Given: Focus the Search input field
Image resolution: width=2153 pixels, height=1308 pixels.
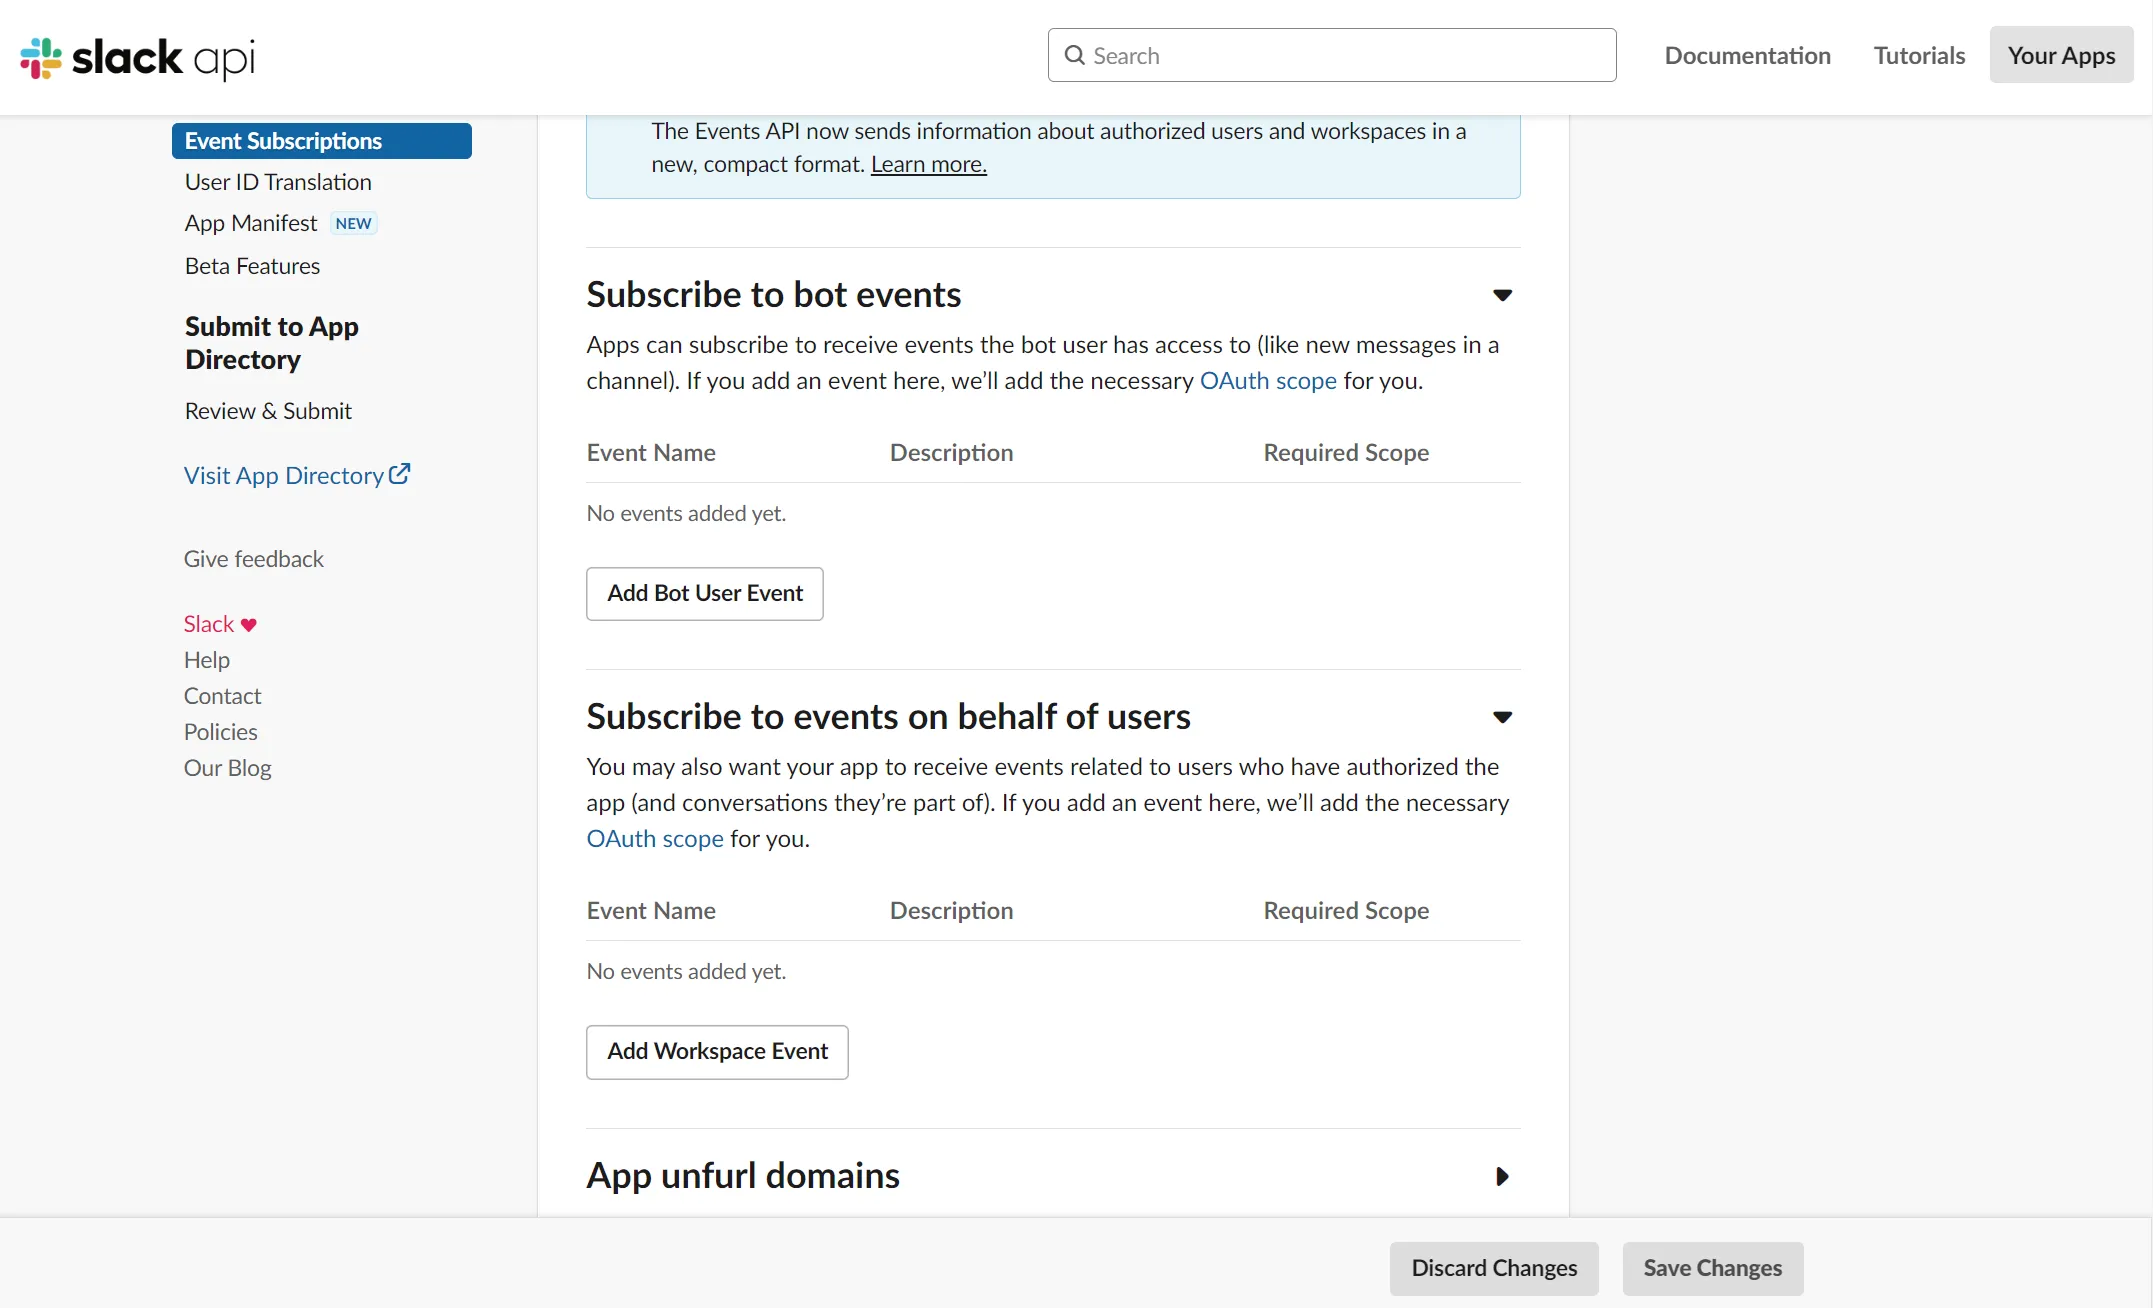Looking at the screenshot, I should [x=1332, y=55].
